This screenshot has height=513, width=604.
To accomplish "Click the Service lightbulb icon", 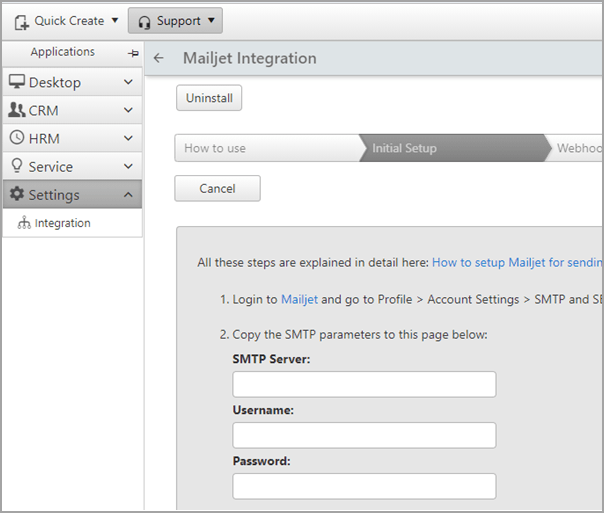I will pos(17,166).
